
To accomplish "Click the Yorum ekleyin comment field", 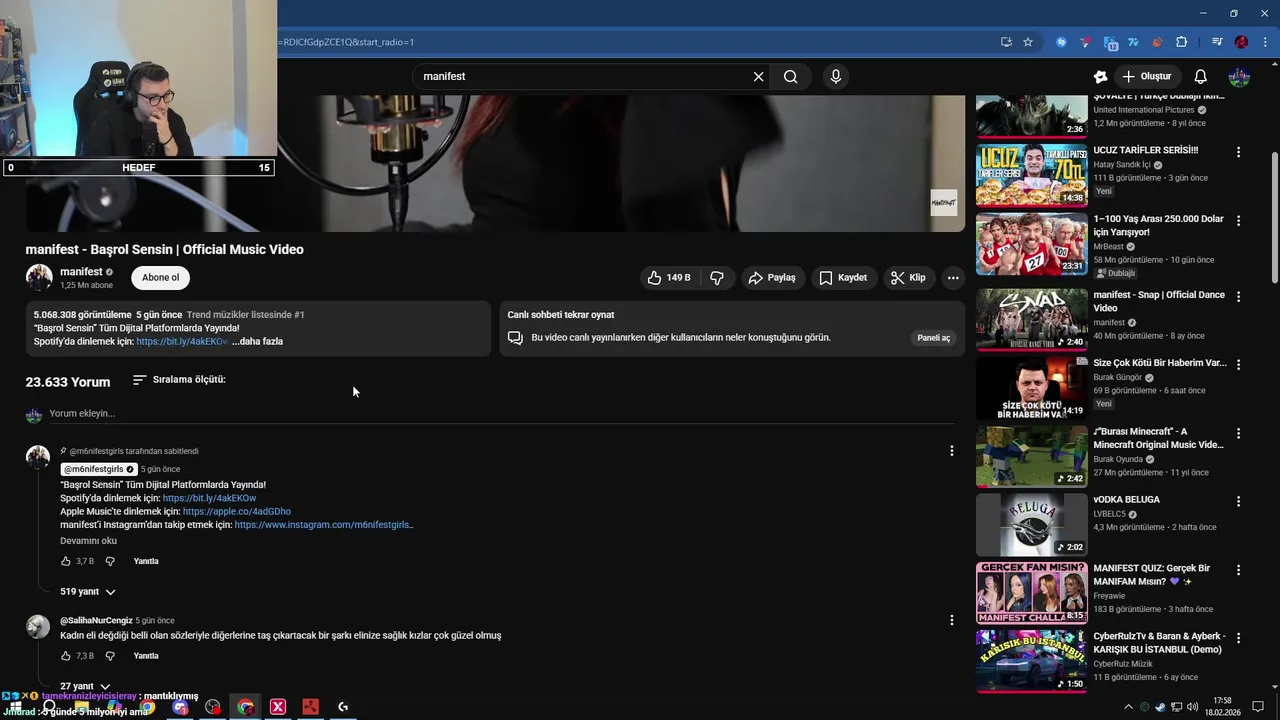I will click(500, 413).
